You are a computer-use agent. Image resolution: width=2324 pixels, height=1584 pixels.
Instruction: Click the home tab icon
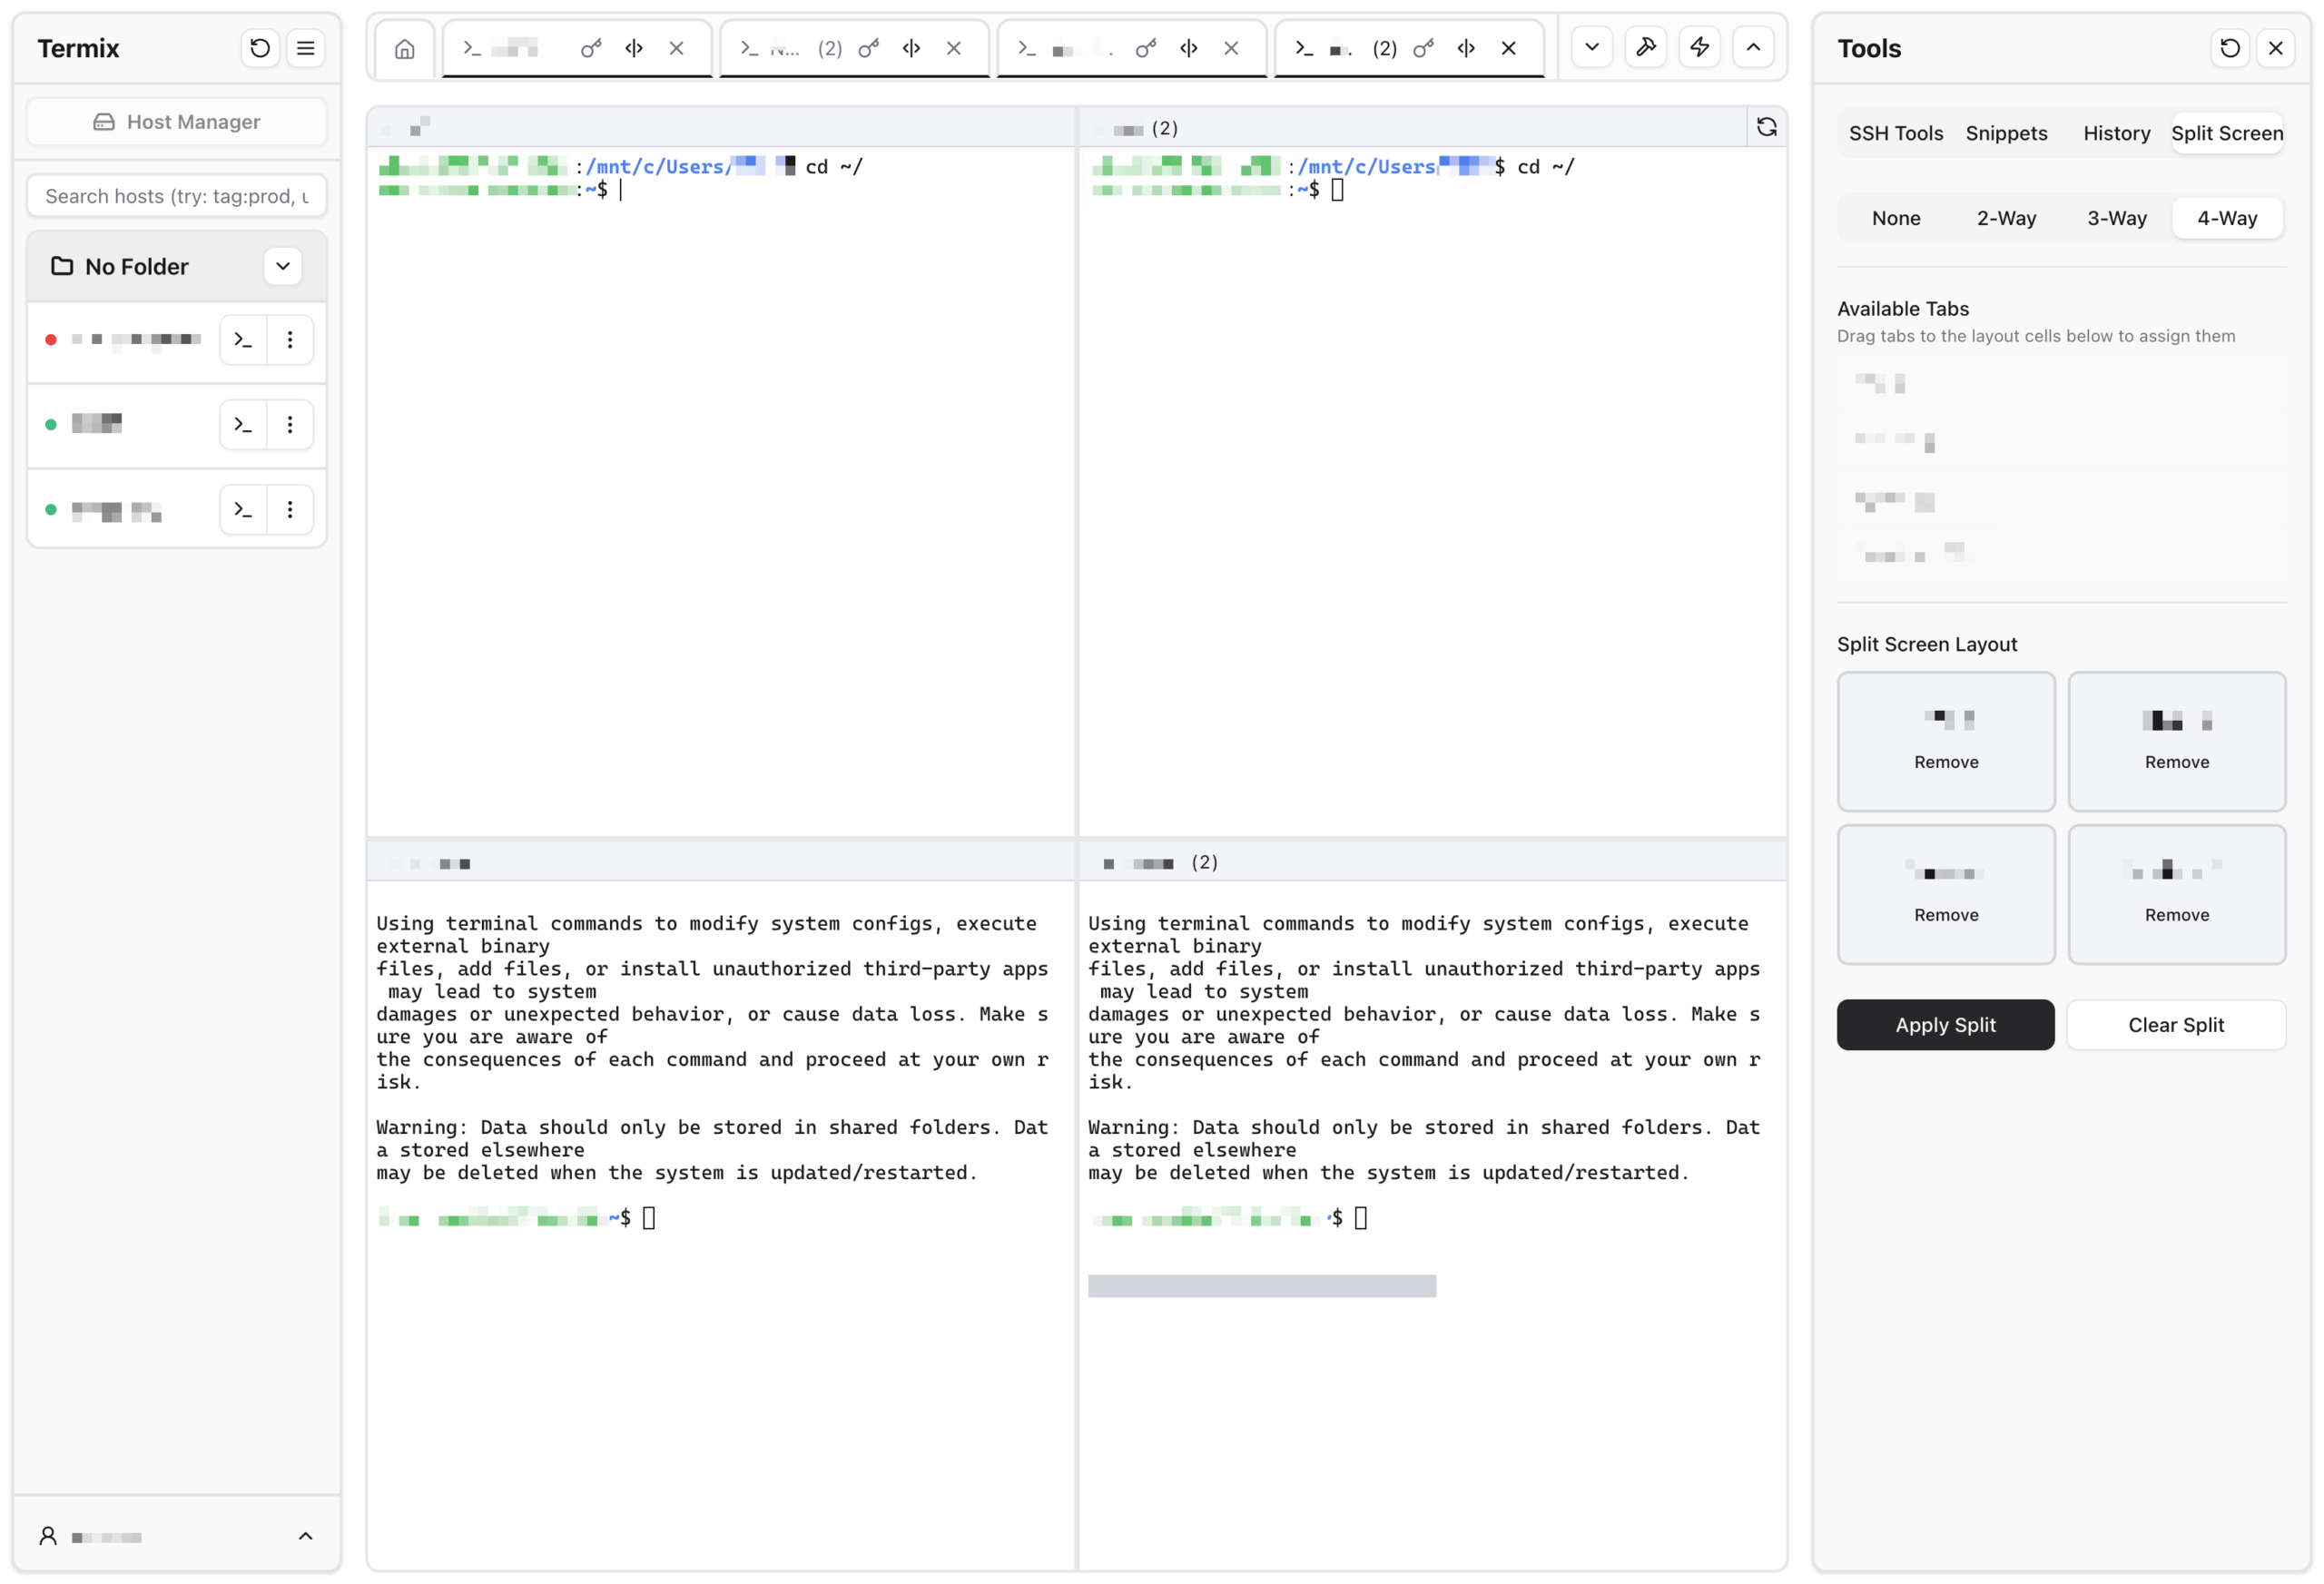404,48
